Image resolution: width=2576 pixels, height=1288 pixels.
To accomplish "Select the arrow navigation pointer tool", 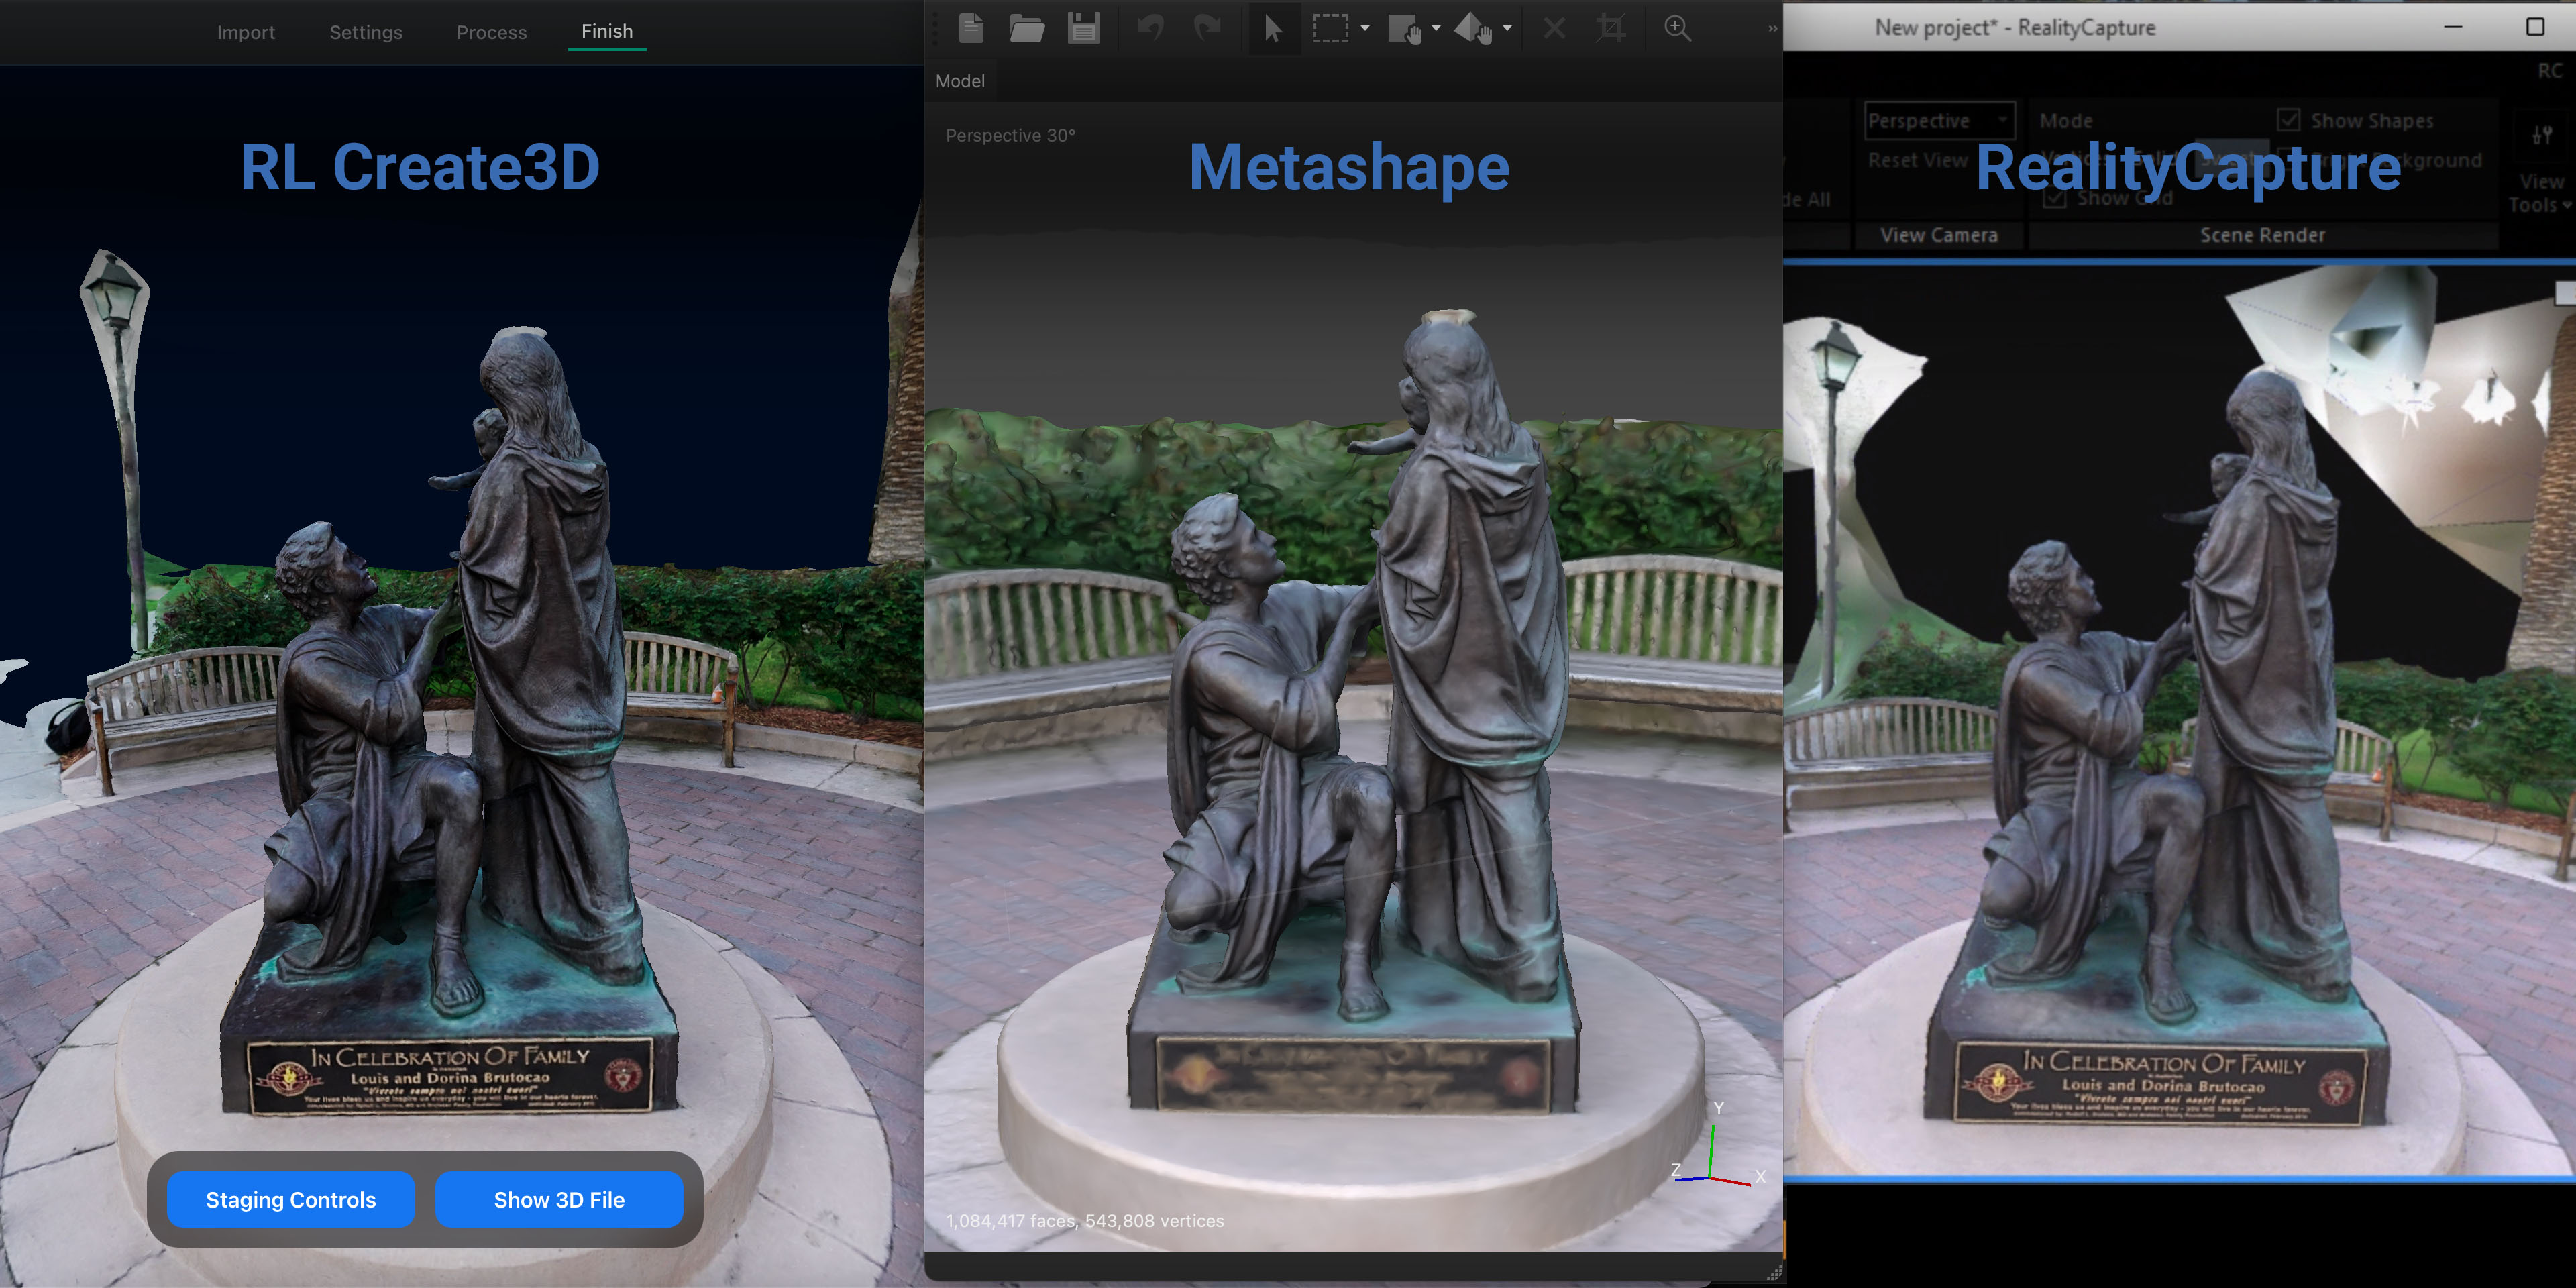I will point(1273,28).
